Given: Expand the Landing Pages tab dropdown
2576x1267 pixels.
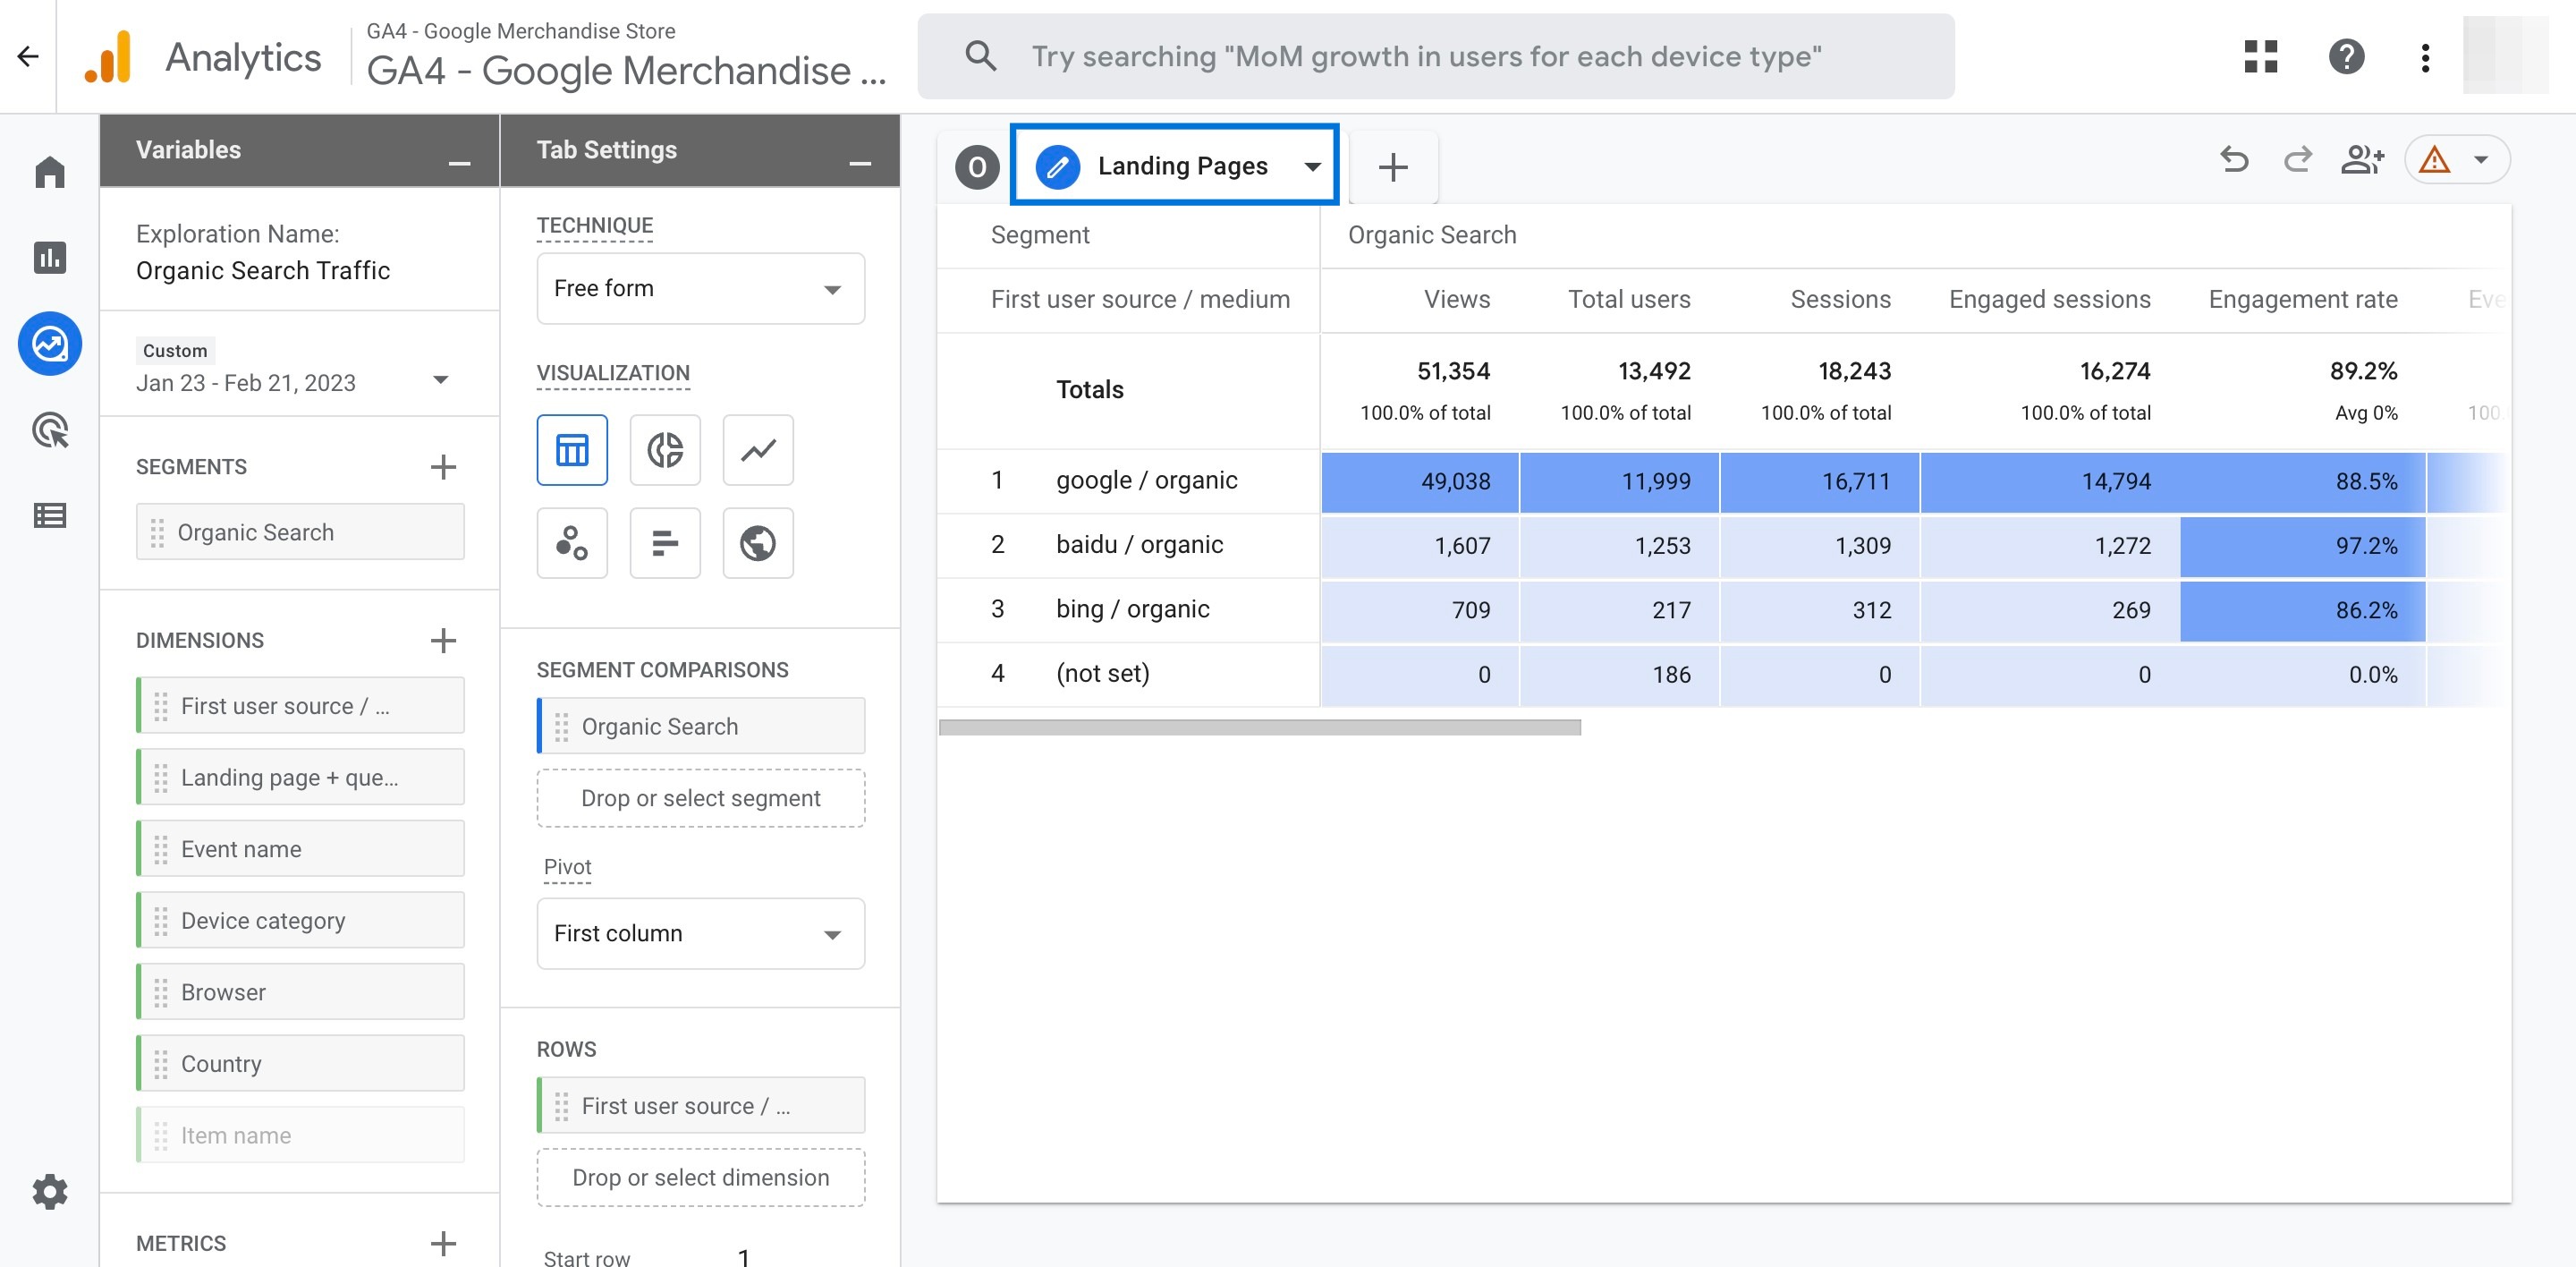Looking at the screenshot, I should (1314, 165).
